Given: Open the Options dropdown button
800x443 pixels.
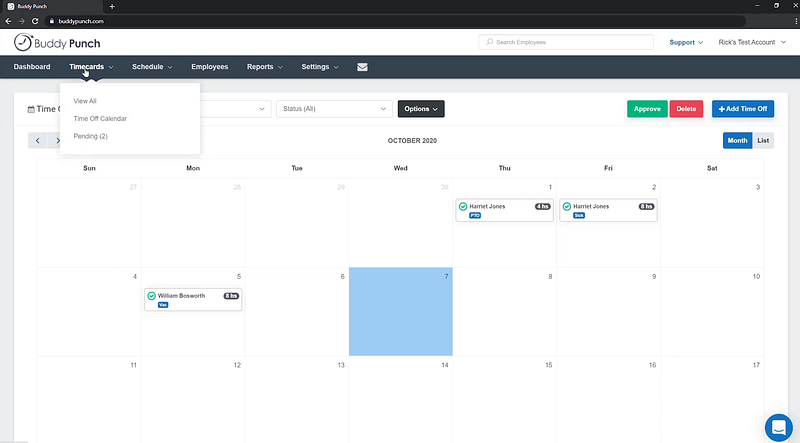Looking at the screenshot, I should 421,109.
